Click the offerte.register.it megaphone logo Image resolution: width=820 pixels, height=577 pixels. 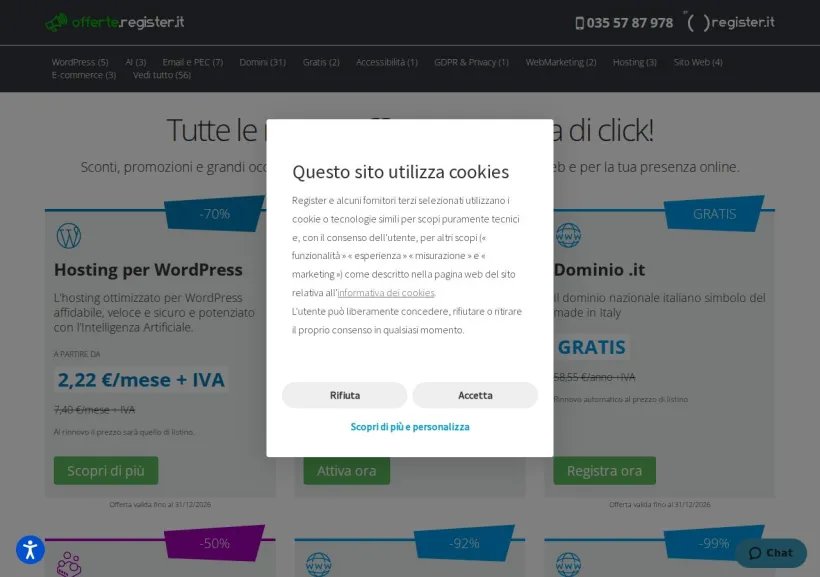[115, 22]
